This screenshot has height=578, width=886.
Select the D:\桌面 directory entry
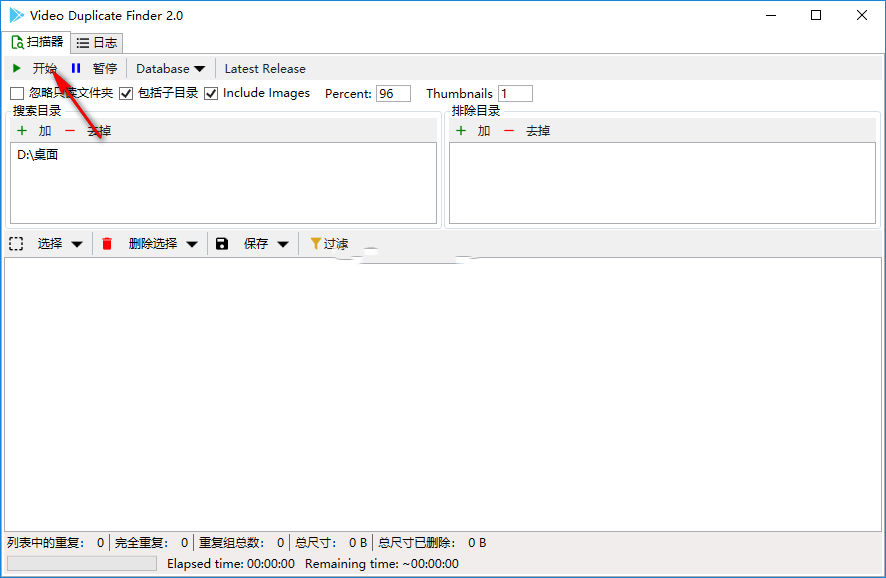[x=37, y=155]
